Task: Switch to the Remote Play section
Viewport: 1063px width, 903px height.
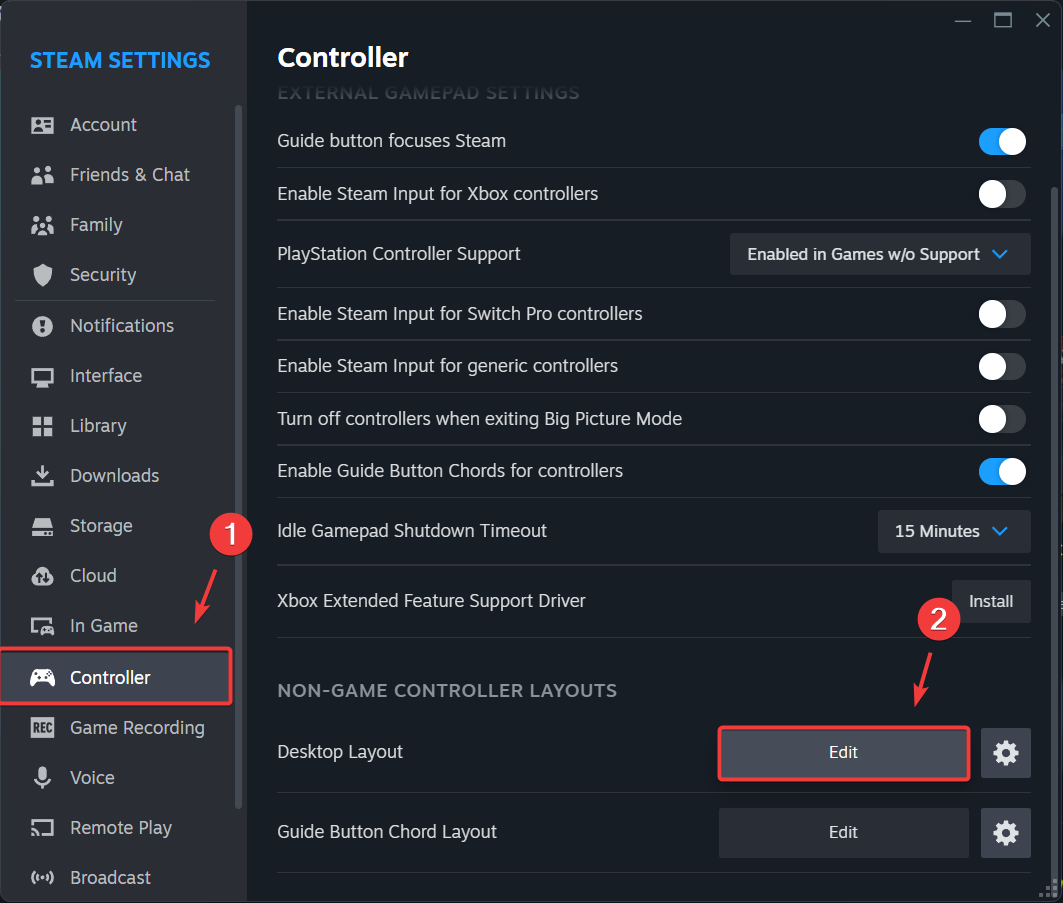Action: tap(120, 828)
